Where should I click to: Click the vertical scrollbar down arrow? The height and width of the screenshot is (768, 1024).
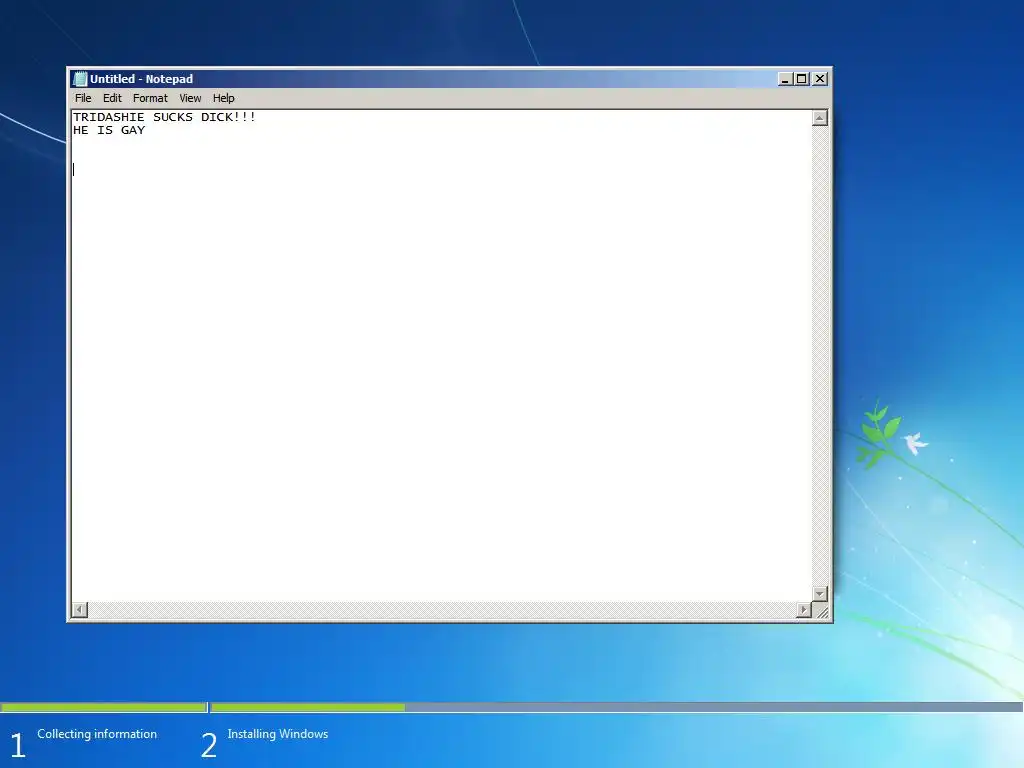pyautogui.click(x=820, y=594)
